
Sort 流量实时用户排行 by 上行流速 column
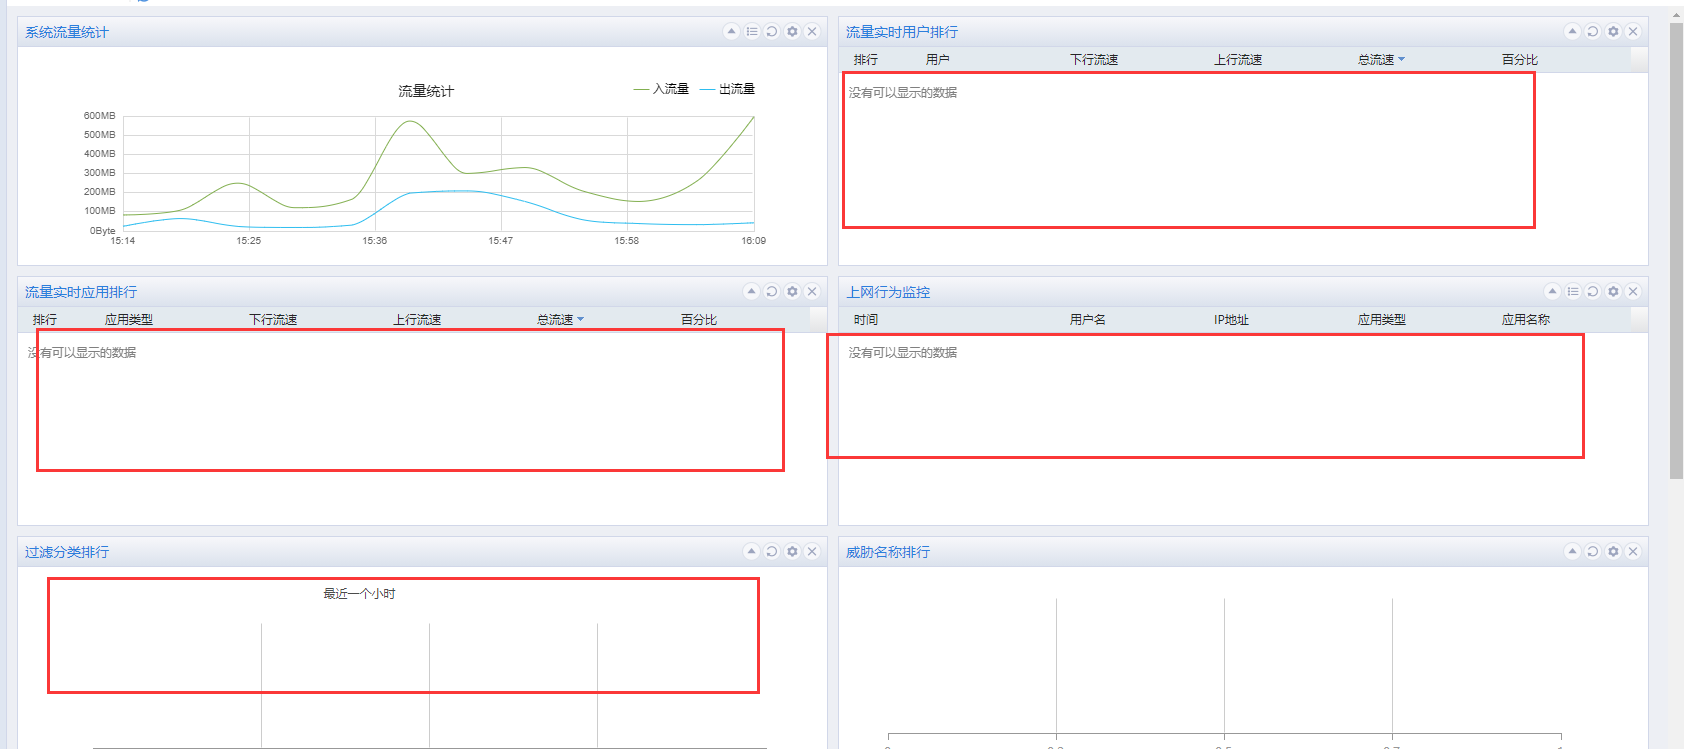1238,60
